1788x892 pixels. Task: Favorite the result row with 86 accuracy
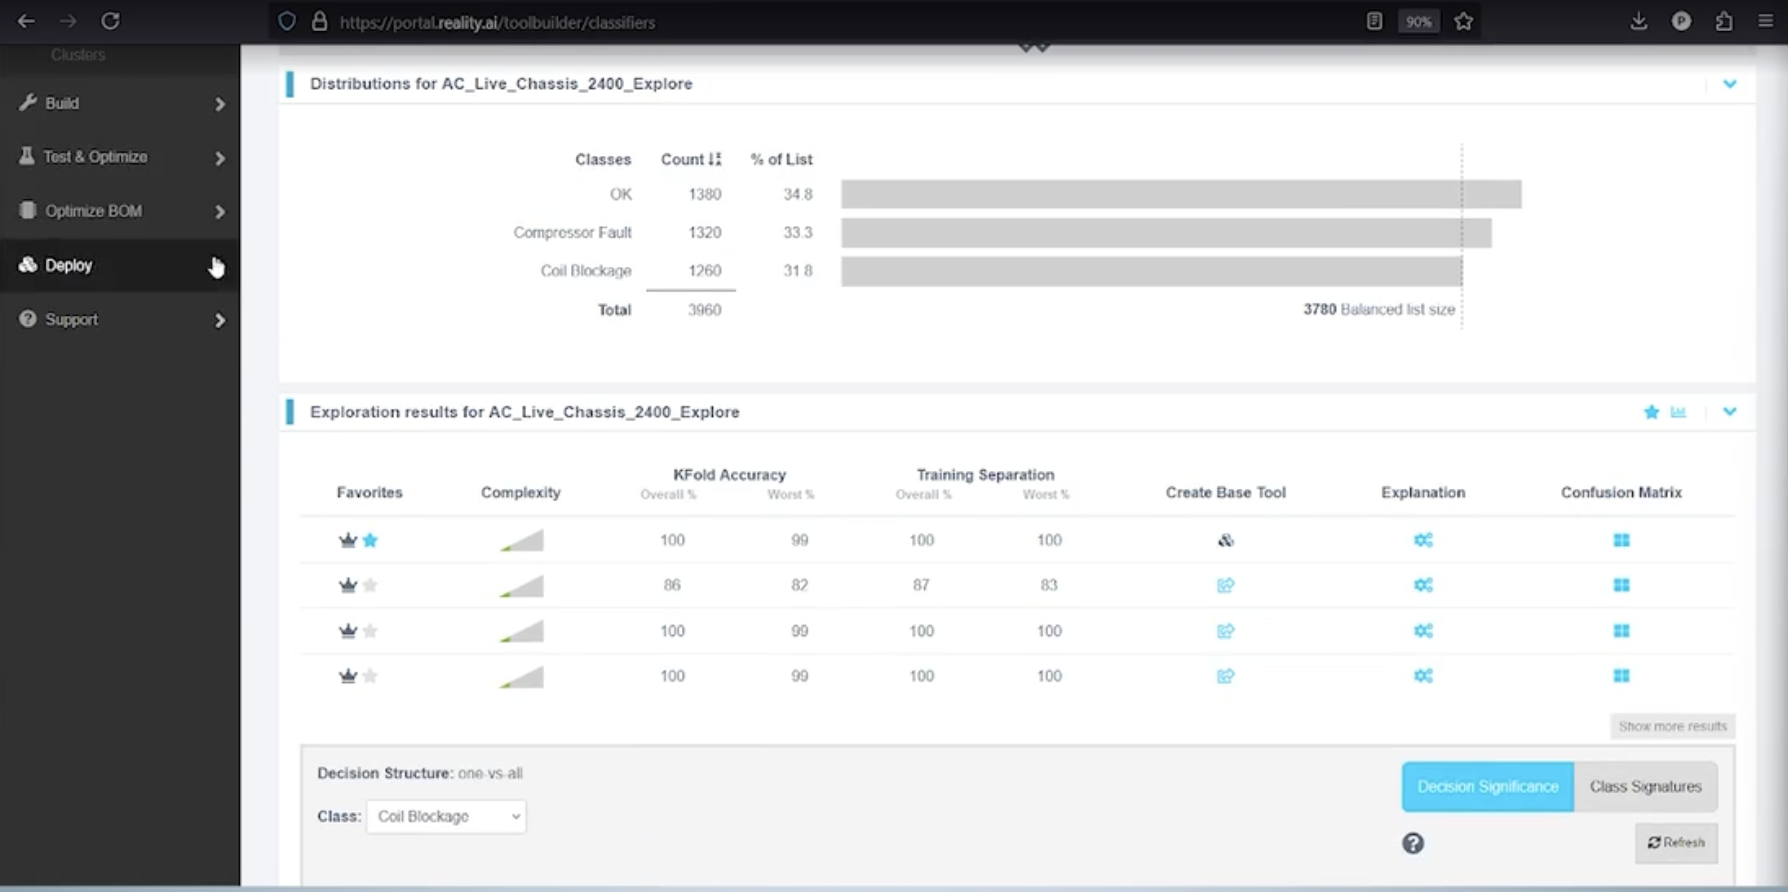click(x=371, y=585)
